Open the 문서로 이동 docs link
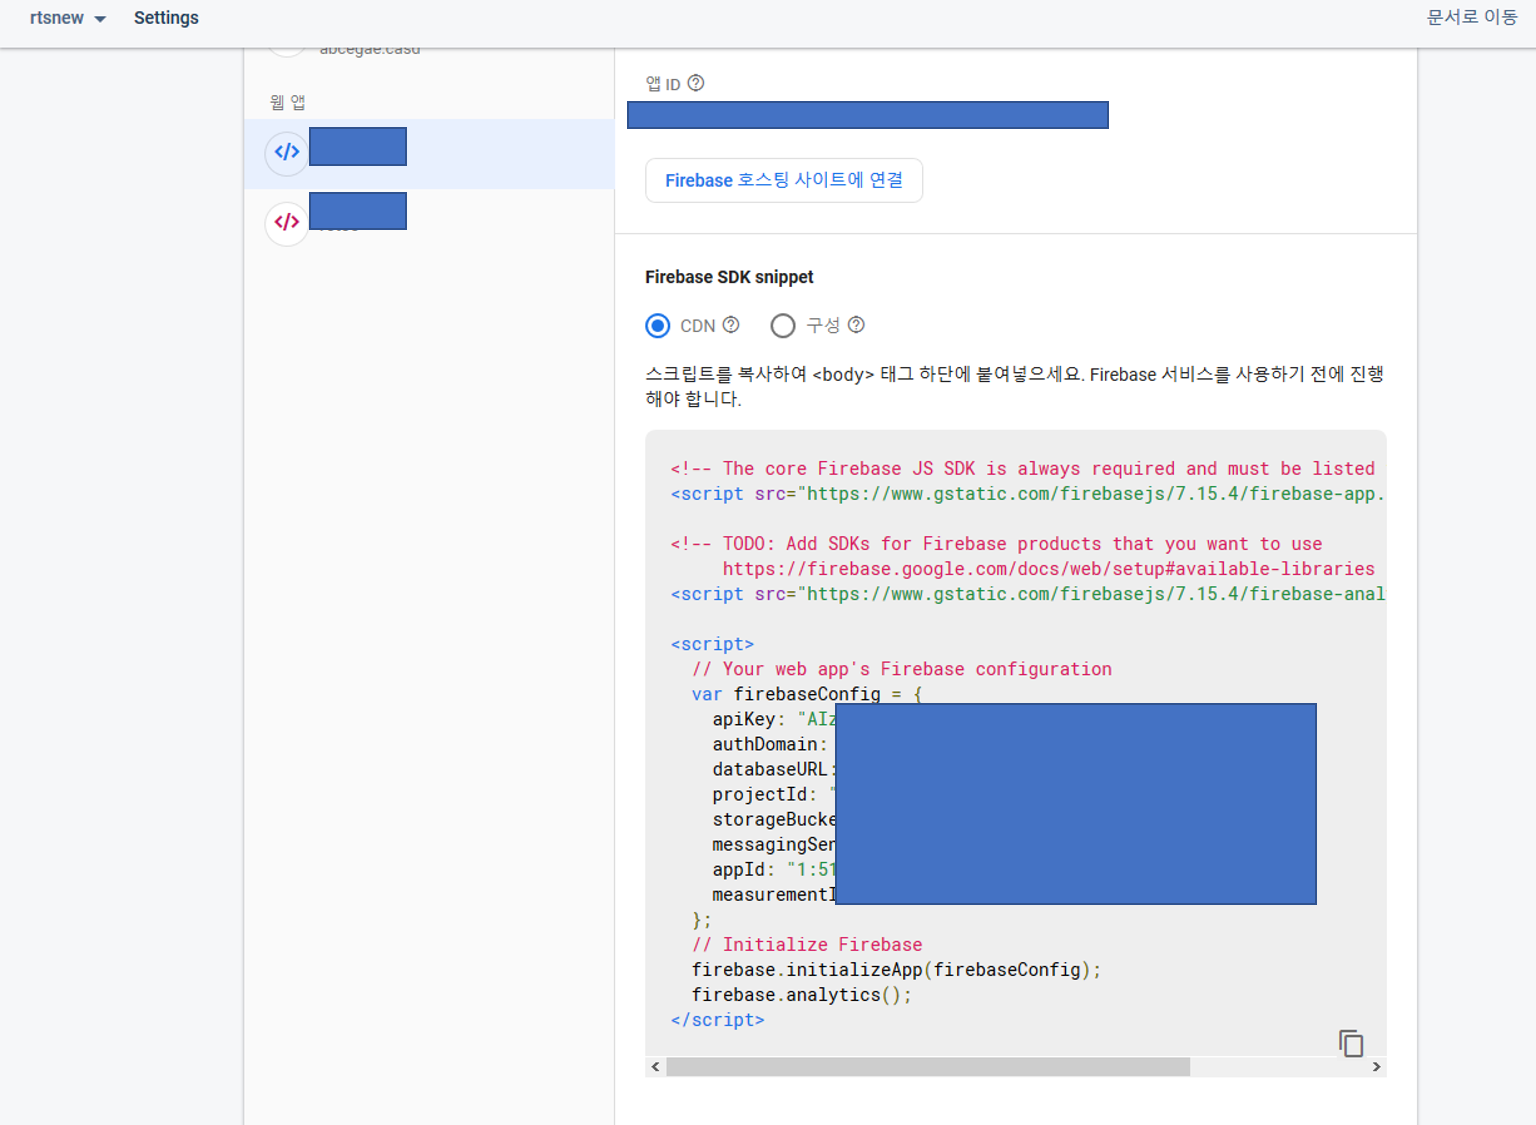The image size is (1536, 1125). pos(1472,17)
